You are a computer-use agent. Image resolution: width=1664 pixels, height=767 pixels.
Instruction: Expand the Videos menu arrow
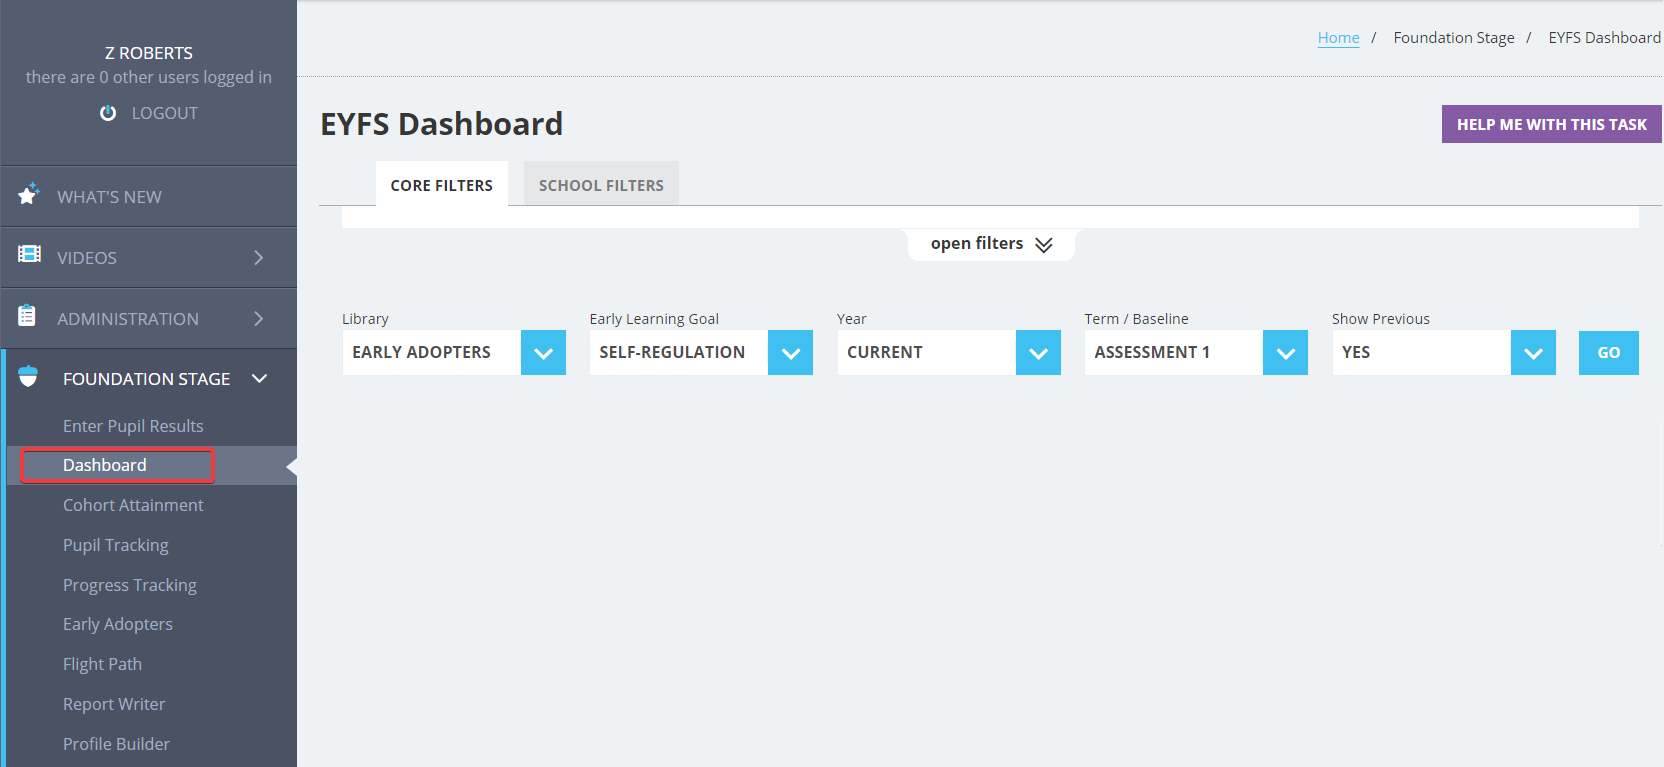[x=259, y=258]
